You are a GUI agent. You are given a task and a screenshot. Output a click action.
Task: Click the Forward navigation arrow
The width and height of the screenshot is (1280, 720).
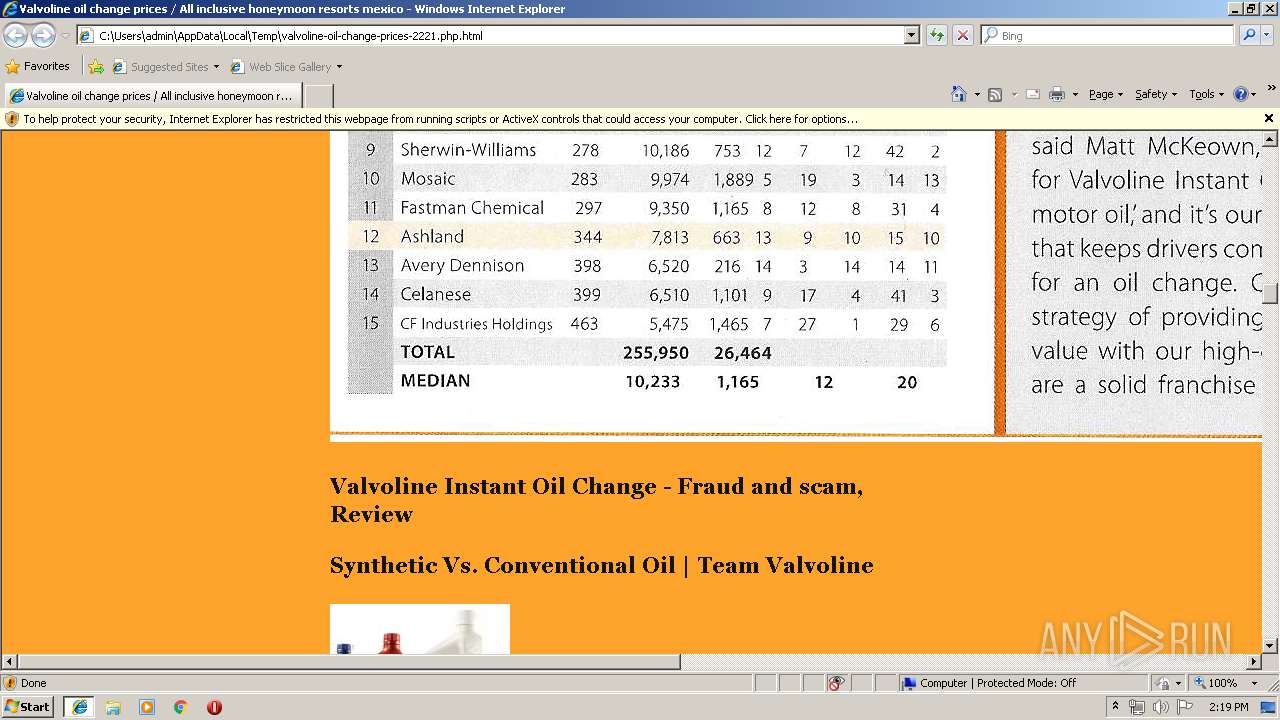click(43, 35)
